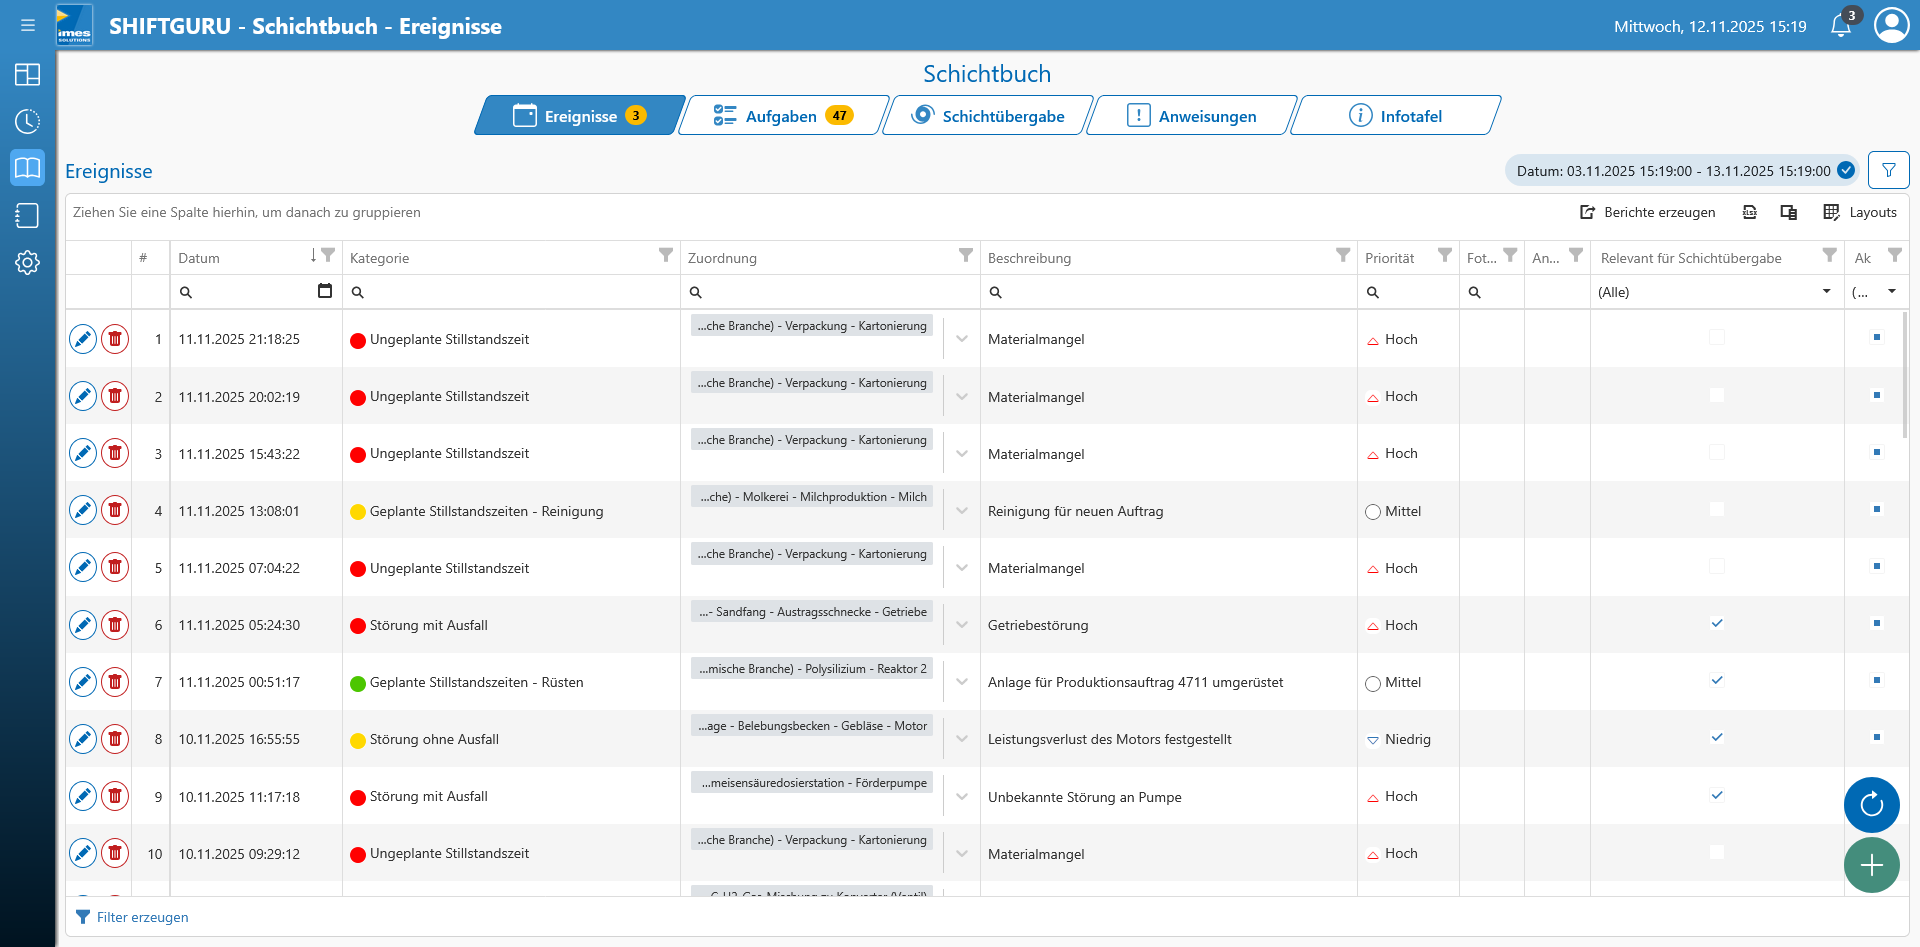1920x947 pixels.
Task: Open Kategorie column filter icon
Action: tap(665, 256)
